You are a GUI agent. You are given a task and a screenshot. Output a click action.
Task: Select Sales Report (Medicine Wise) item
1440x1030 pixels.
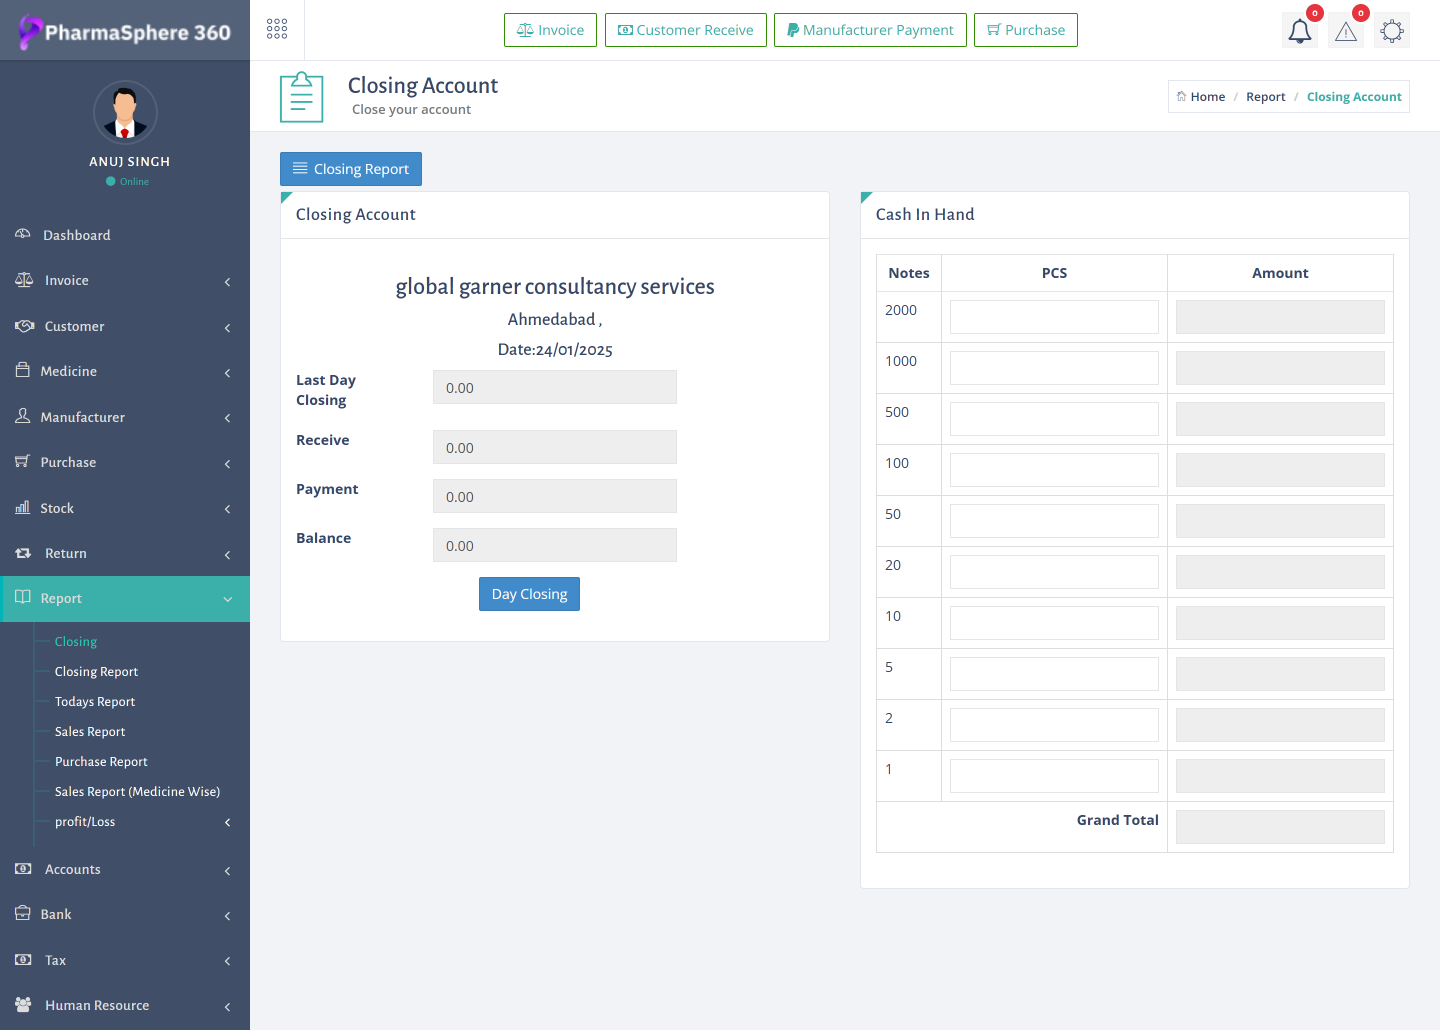[137, 792]
